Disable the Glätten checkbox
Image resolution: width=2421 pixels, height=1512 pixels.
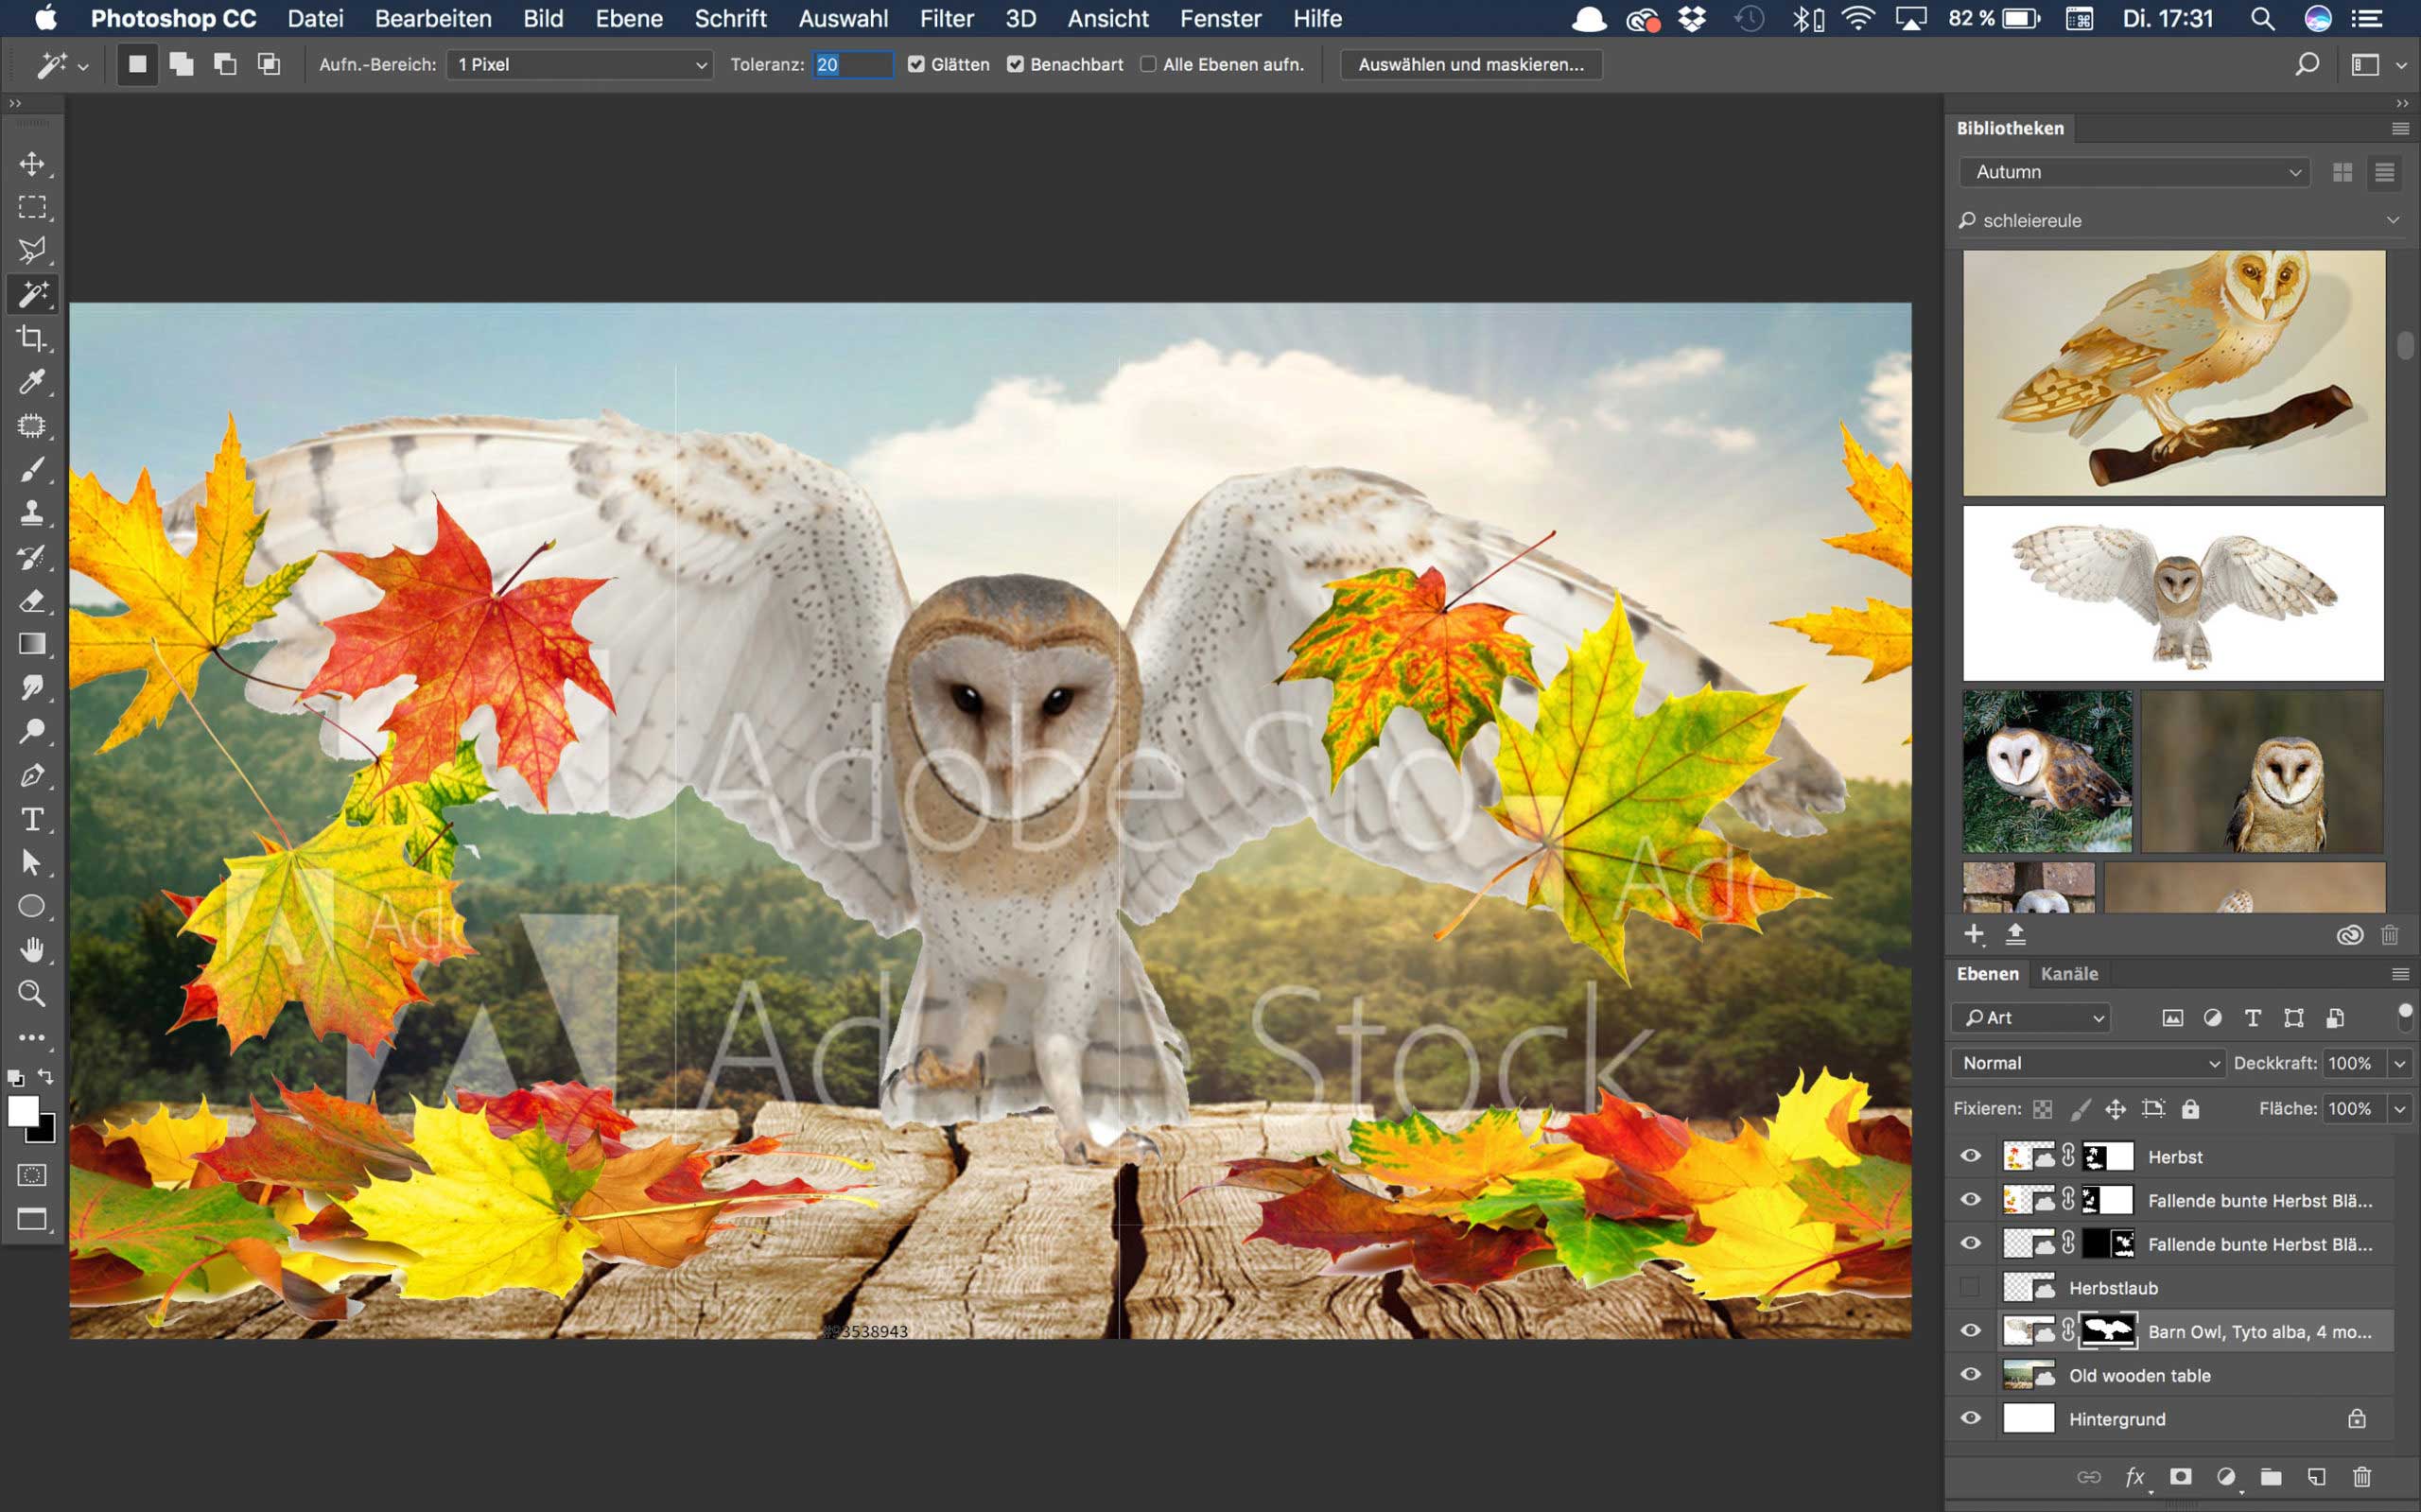coord(916,64)
